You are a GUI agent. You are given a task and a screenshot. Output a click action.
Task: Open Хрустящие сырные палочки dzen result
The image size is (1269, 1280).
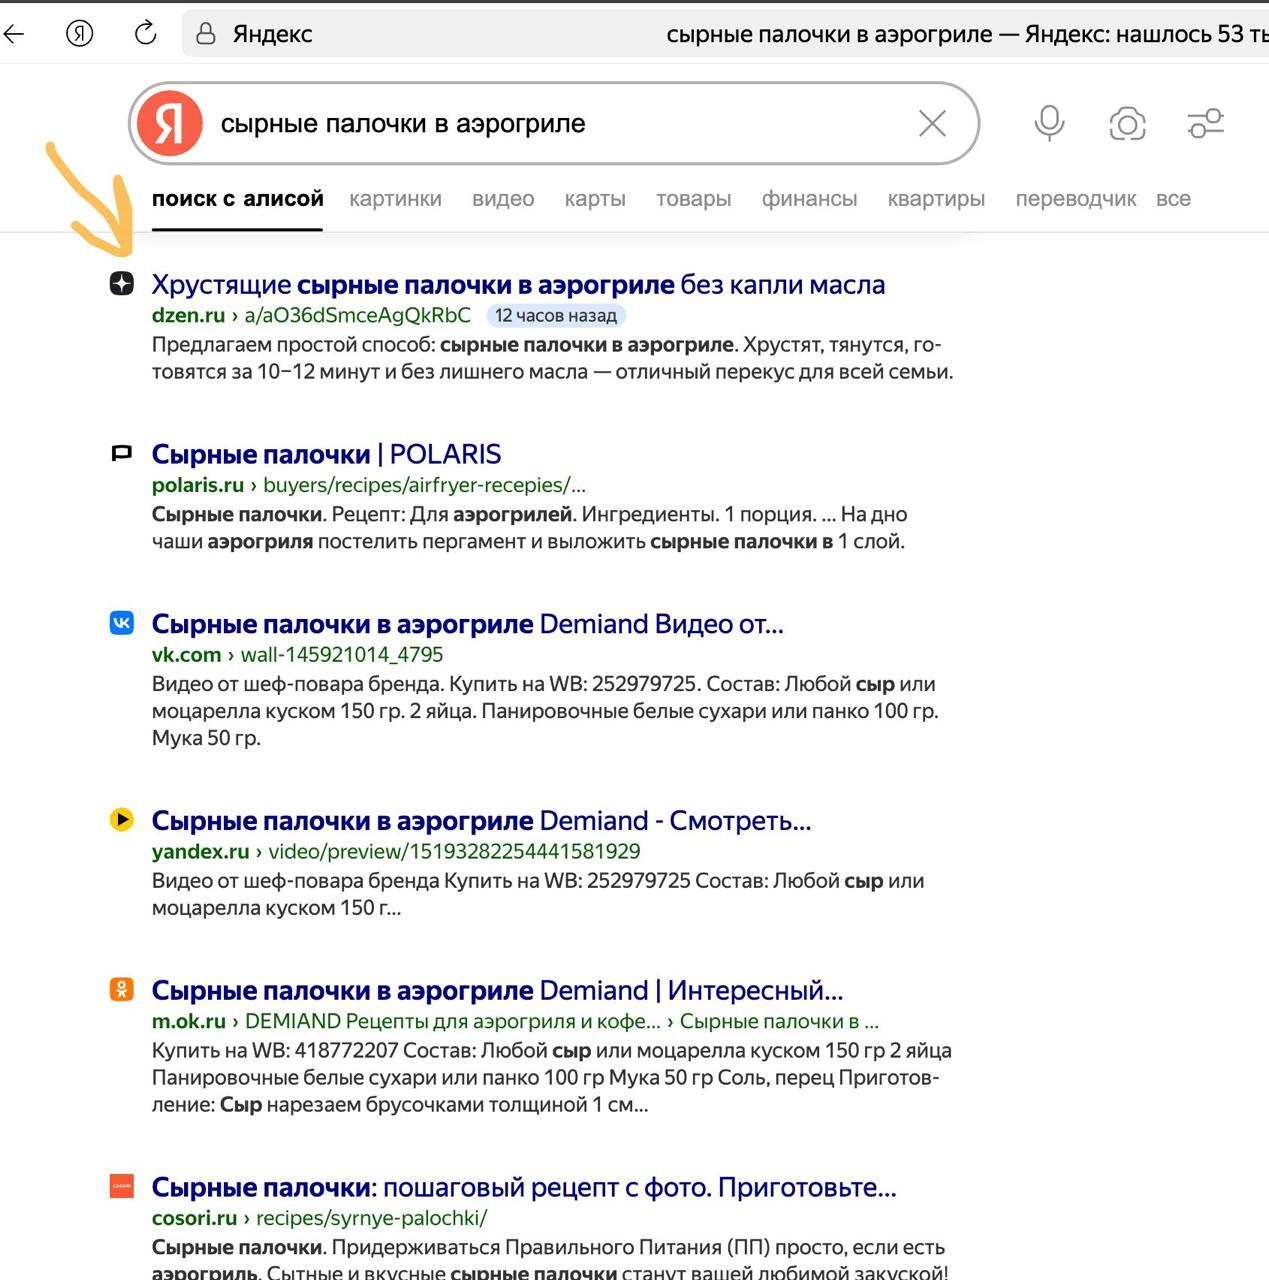(518, 285)
